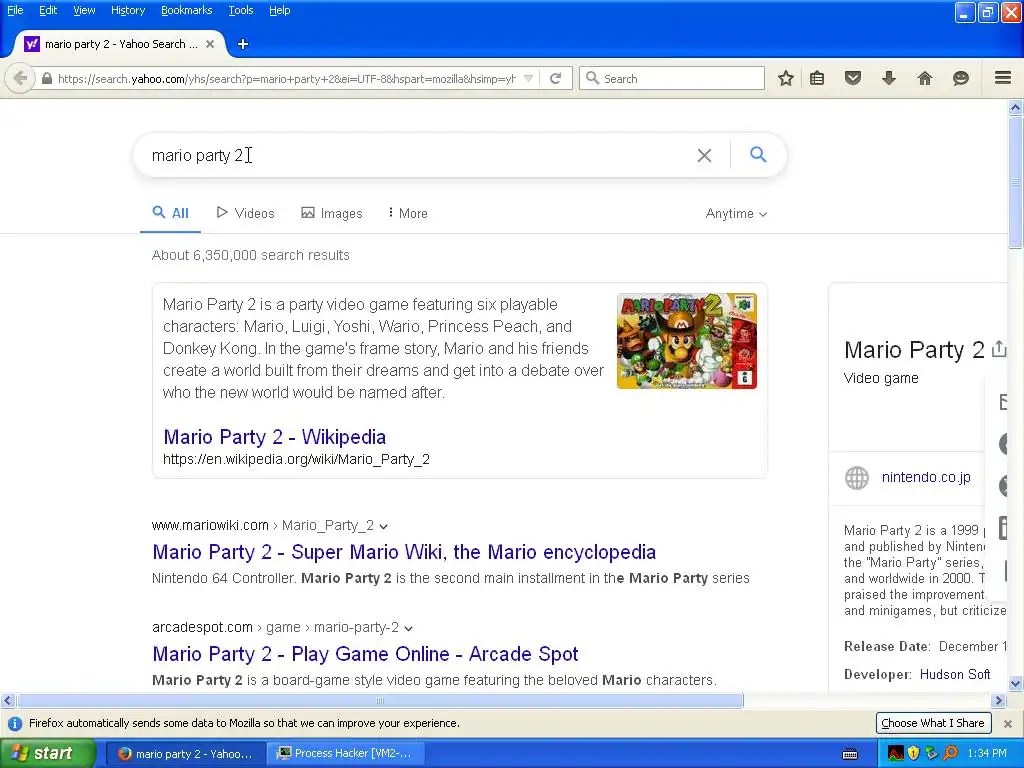1024x768 pixels.
Task: Click the share icon beside Mario Party 2 heading
Action: click(999, 349)
